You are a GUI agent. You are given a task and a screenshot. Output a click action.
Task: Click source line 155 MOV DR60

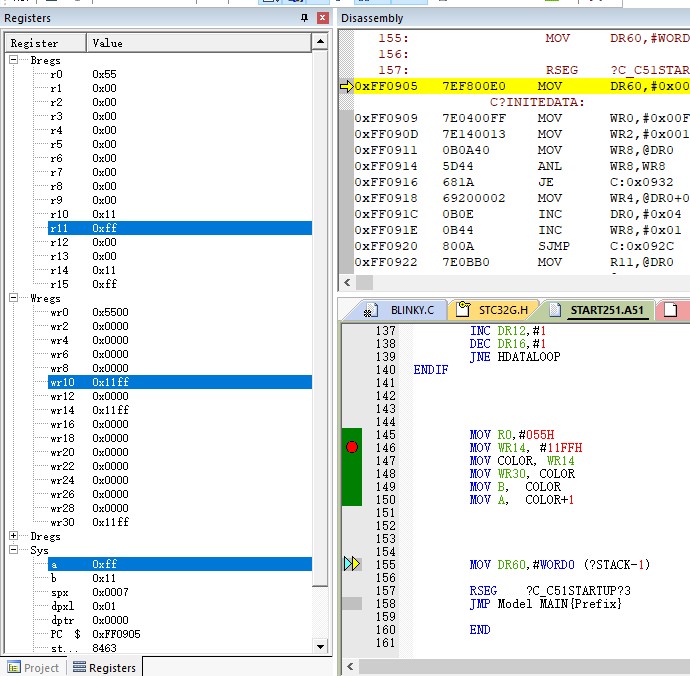tap(559, 565)
